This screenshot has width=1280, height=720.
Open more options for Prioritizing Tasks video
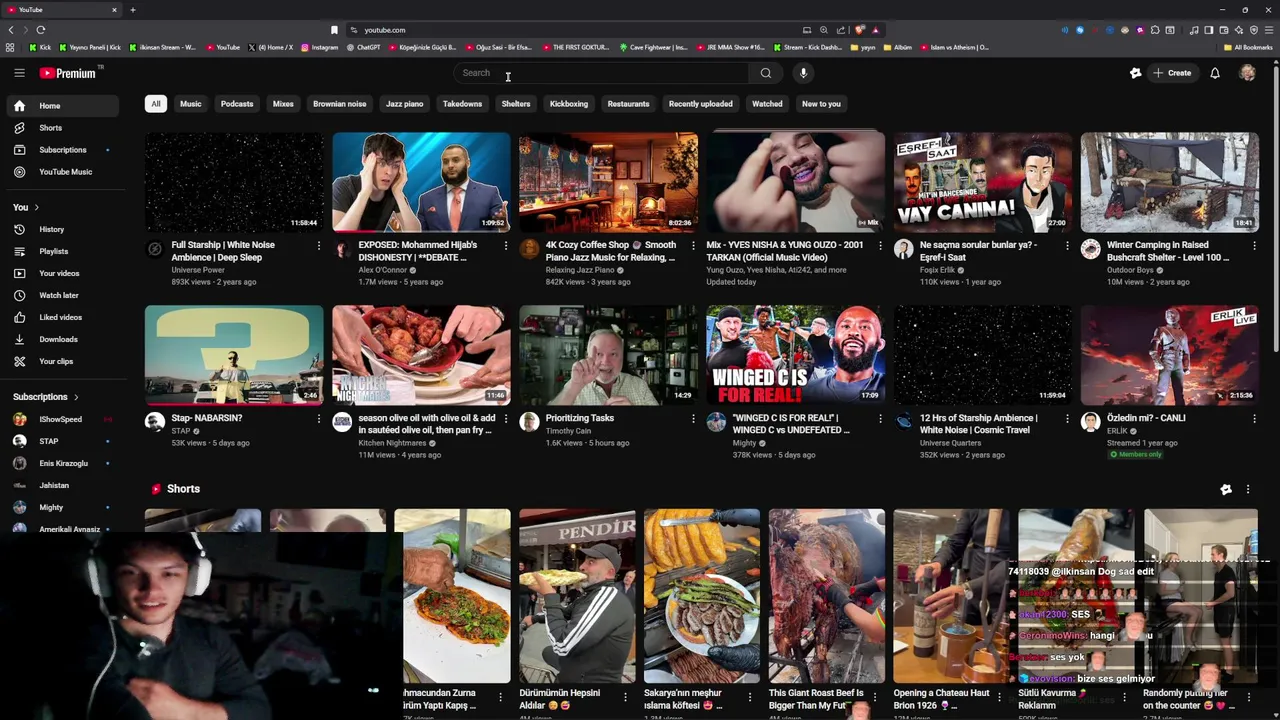click(693, 419)
